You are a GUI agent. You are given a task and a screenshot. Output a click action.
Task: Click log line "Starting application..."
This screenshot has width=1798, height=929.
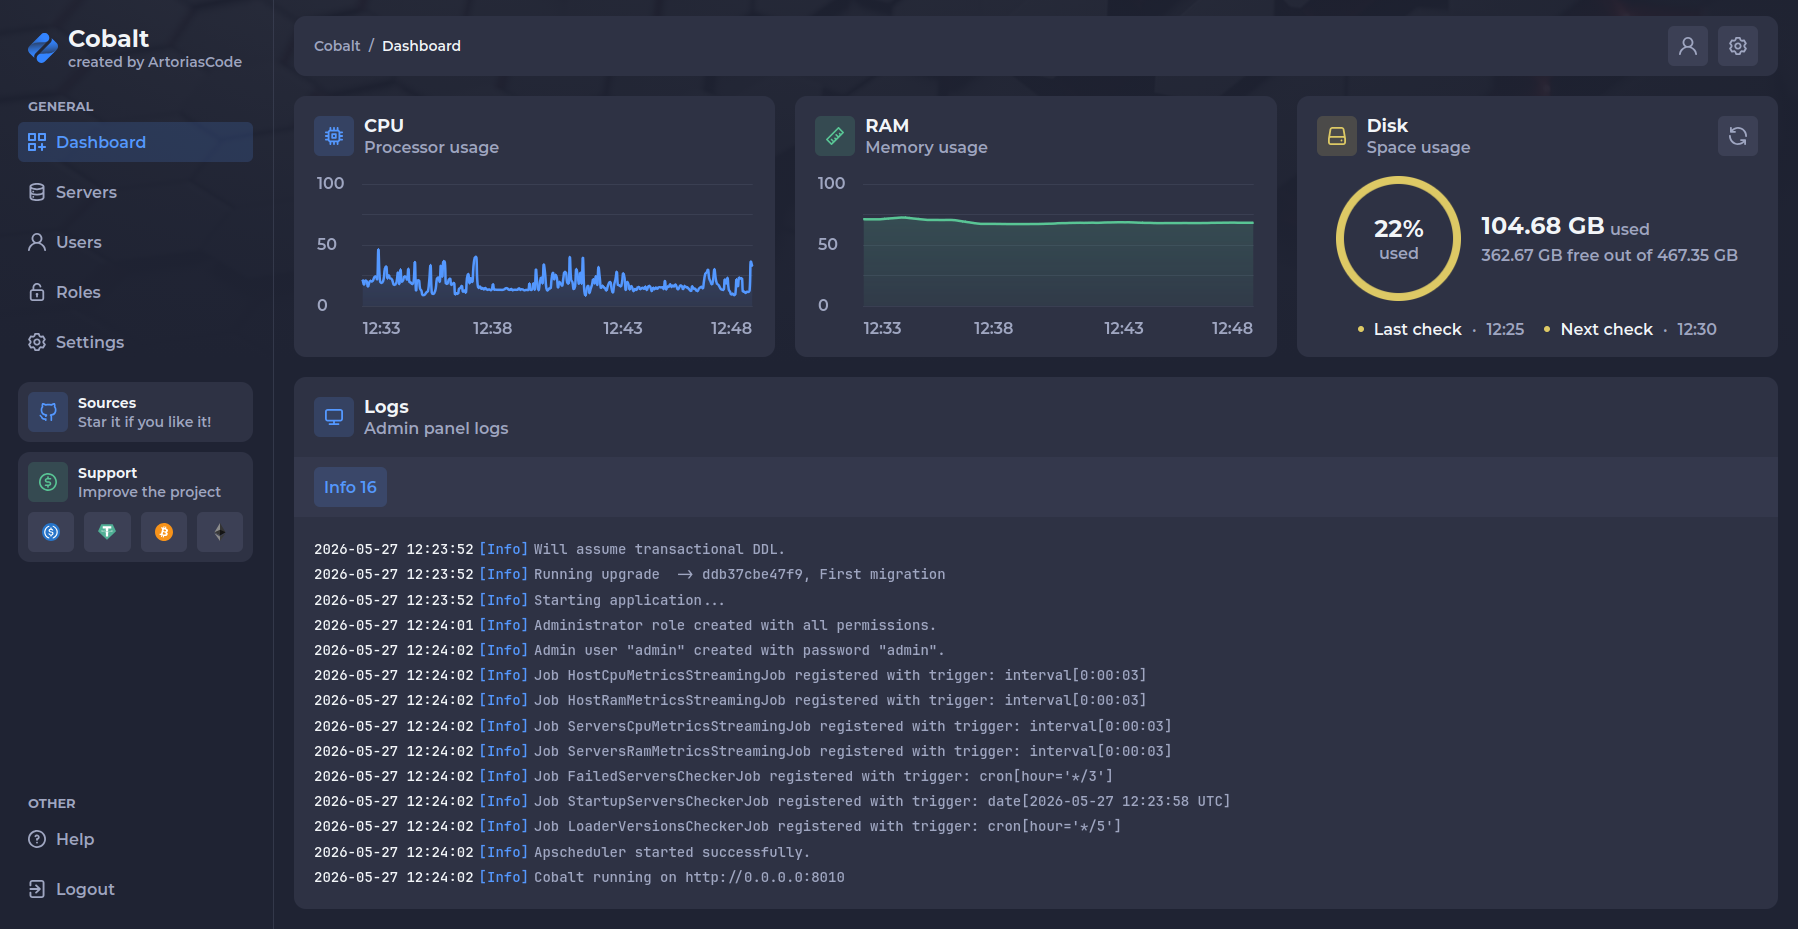coord(519,600)
